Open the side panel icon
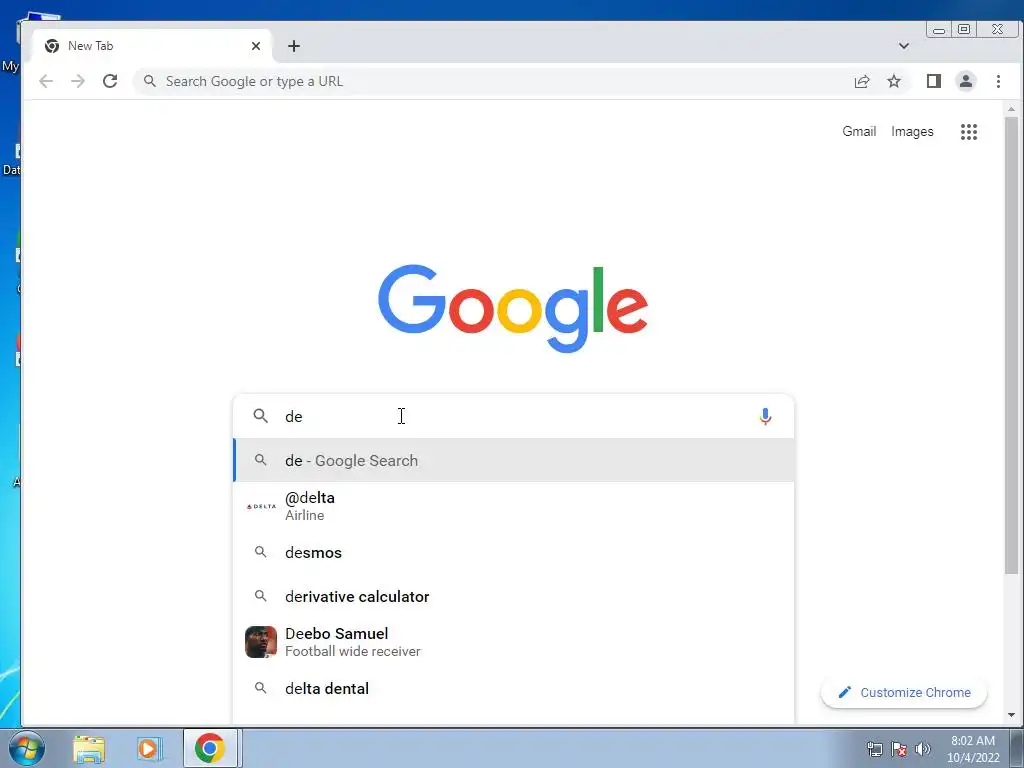 [934, 81]
